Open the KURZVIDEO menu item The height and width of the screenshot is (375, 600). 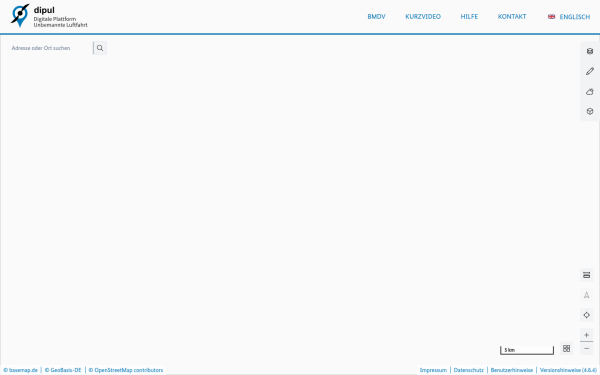coord(423,16)
